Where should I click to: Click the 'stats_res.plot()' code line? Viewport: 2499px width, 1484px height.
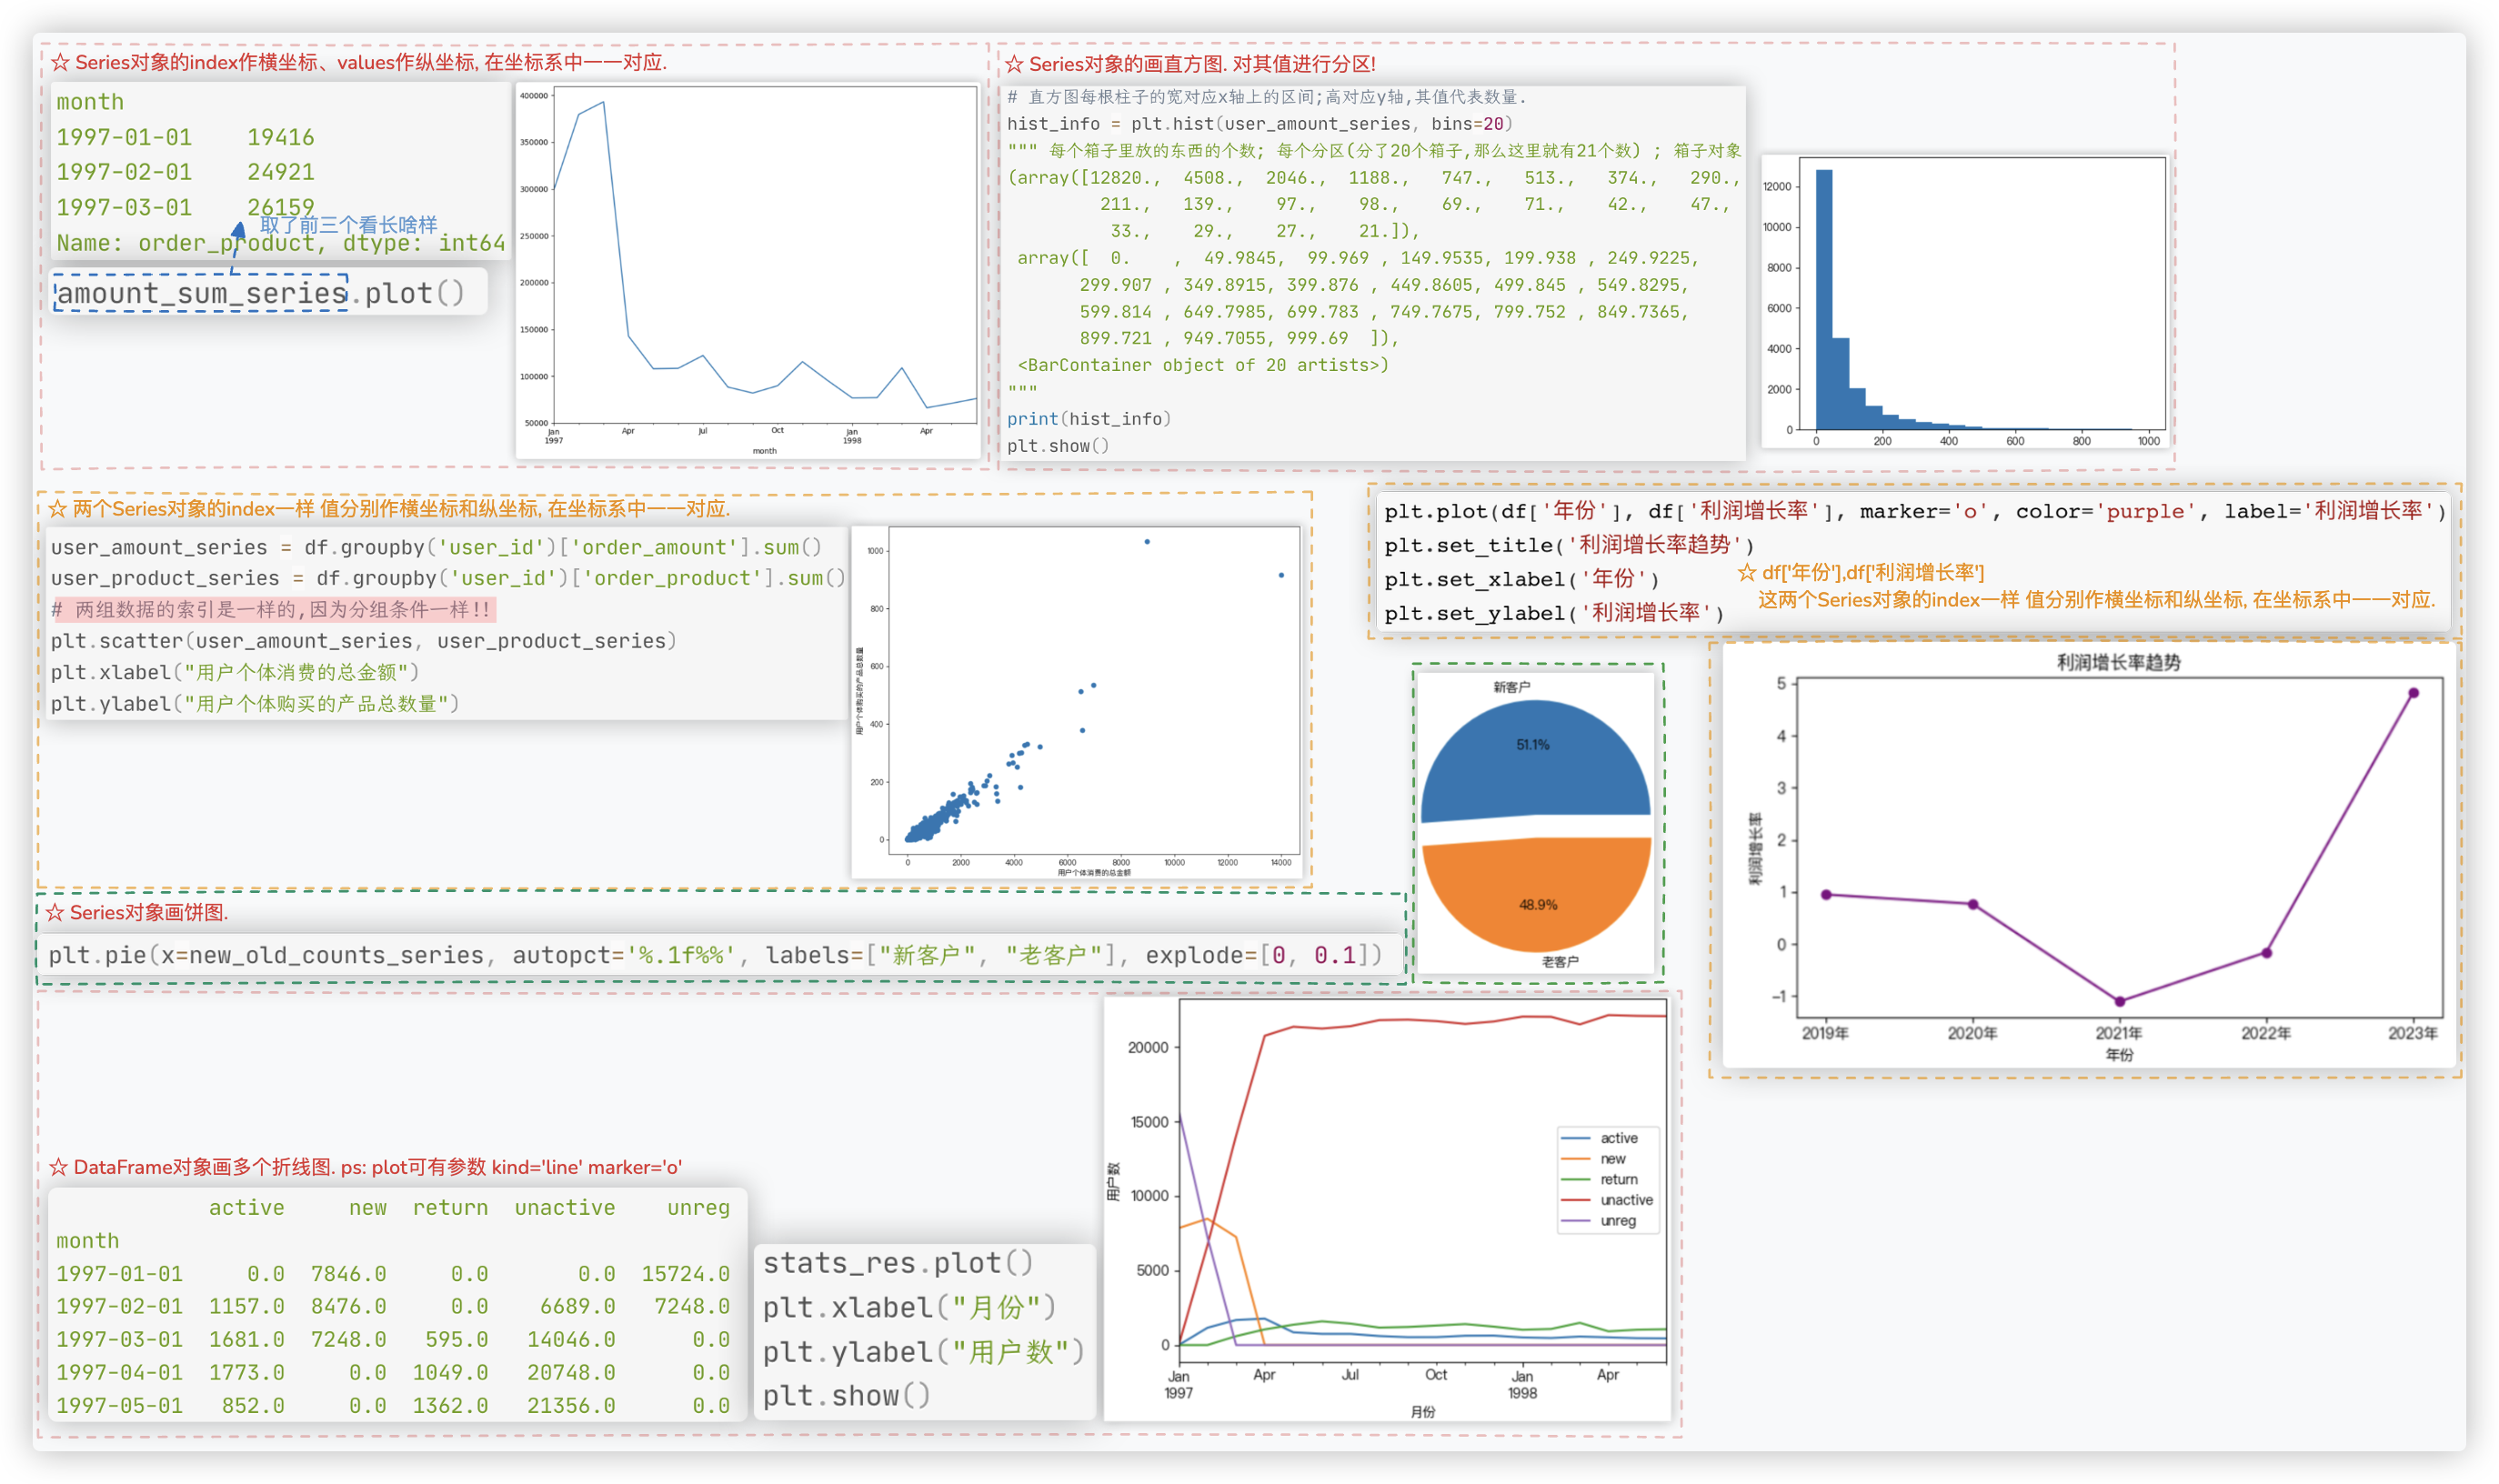pyautogui.click(x=897, y=1263)
